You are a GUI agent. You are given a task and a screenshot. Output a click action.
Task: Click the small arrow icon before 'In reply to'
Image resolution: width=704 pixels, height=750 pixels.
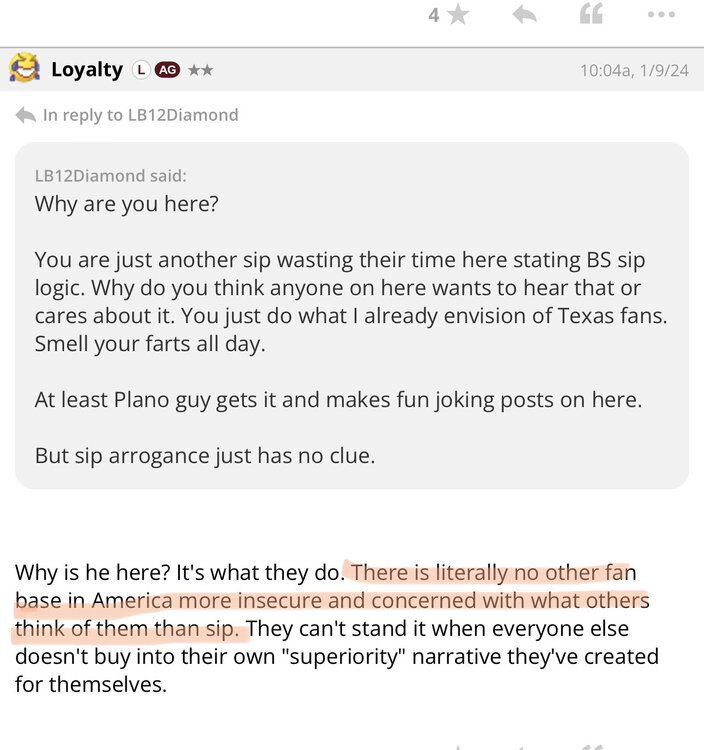[25, 115]
